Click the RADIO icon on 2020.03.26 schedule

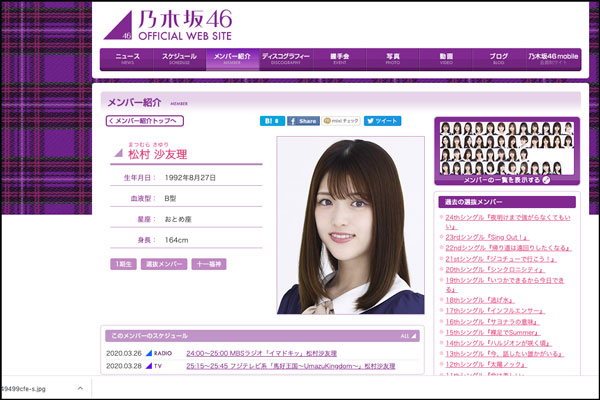click(162, 353)
